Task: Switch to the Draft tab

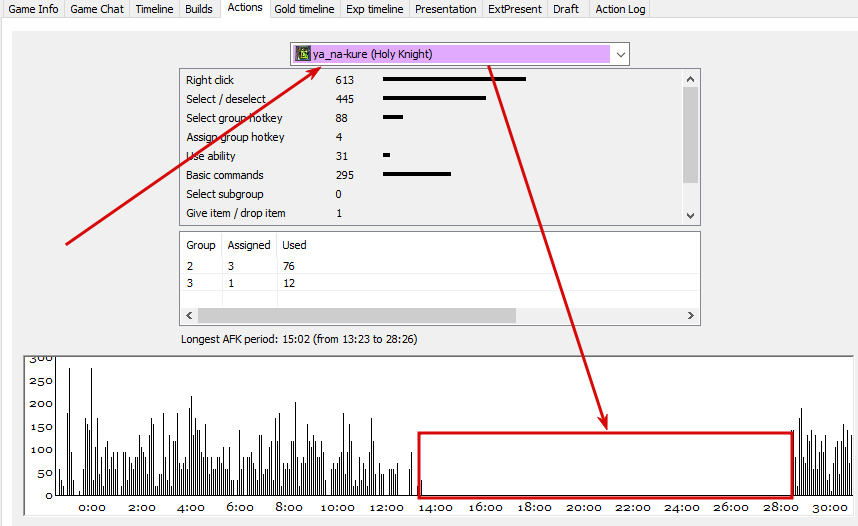Action: 566,9
